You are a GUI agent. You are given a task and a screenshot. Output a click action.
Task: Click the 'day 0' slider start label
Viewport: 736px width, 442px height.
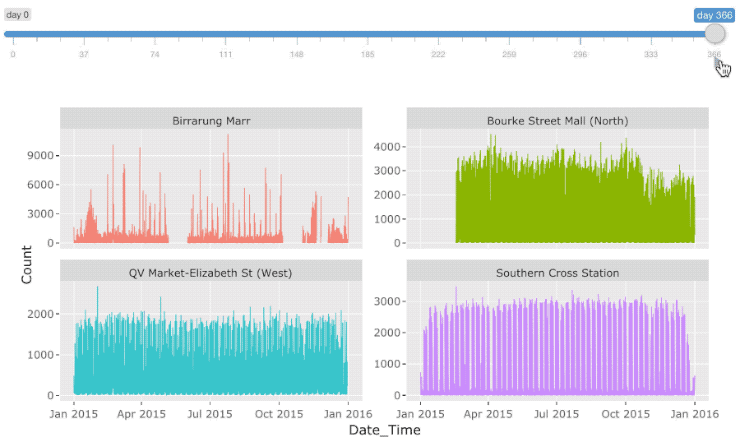[18, 15]
